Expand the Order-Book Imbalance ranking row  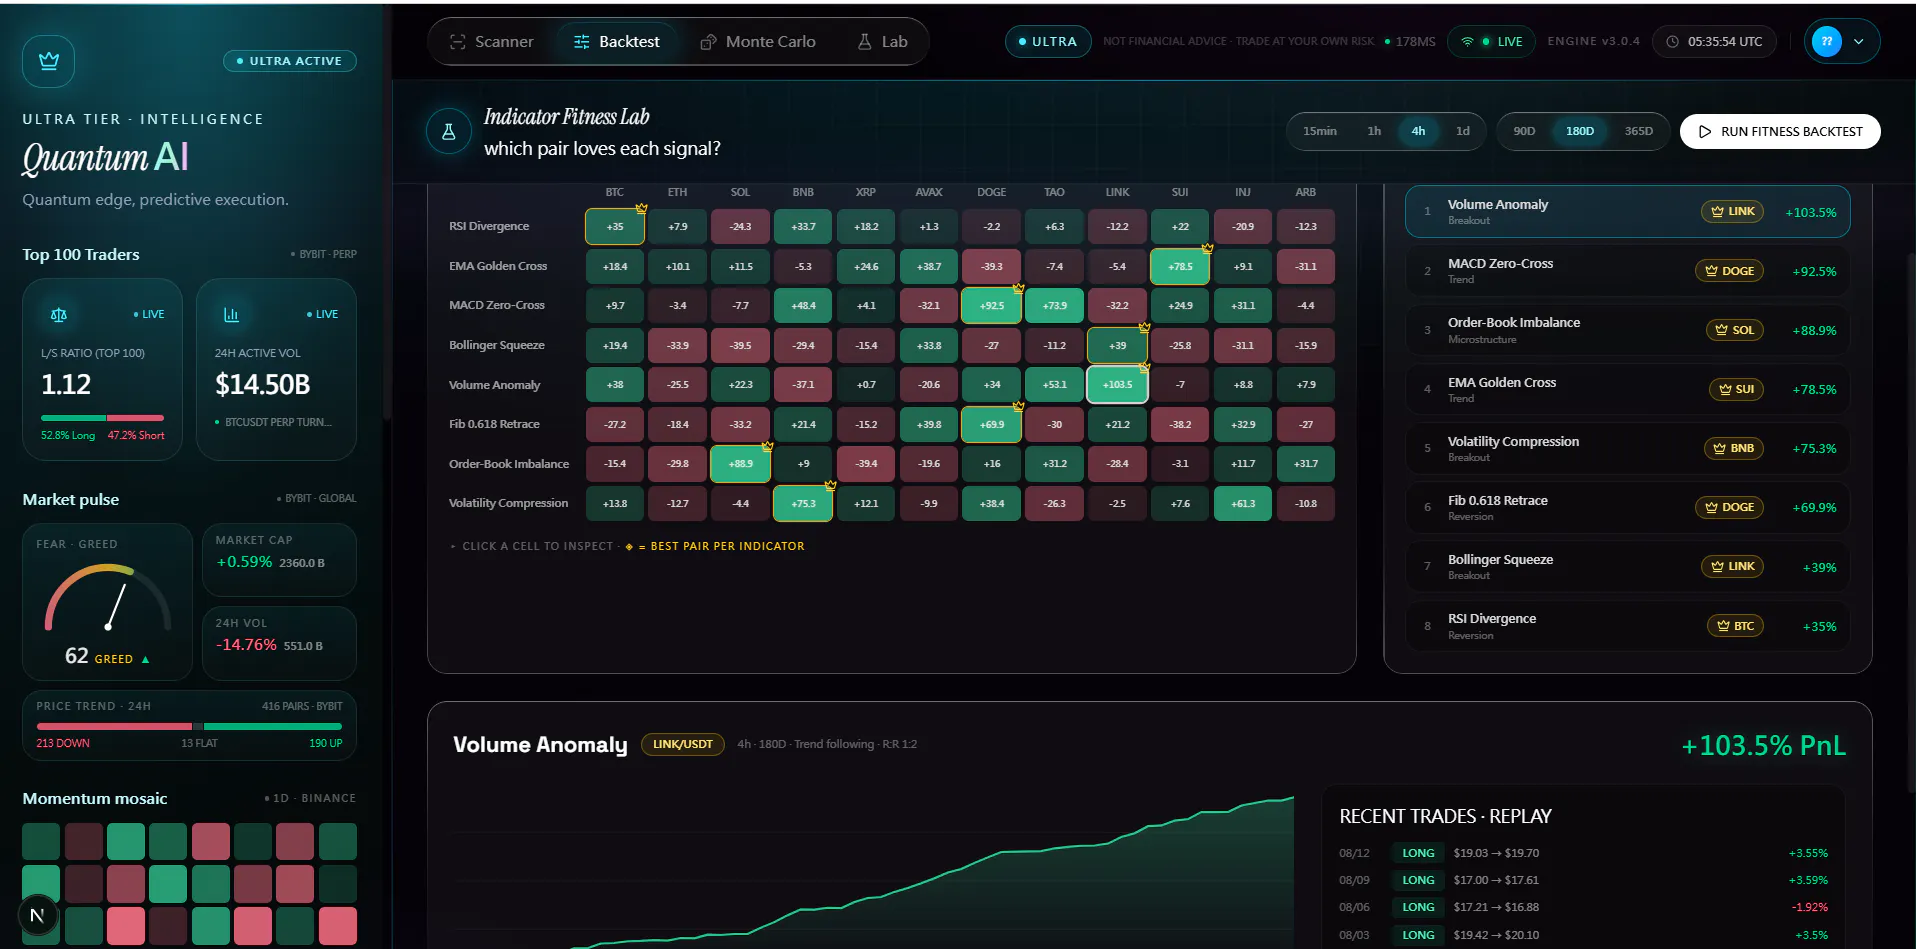point(1628,330)
